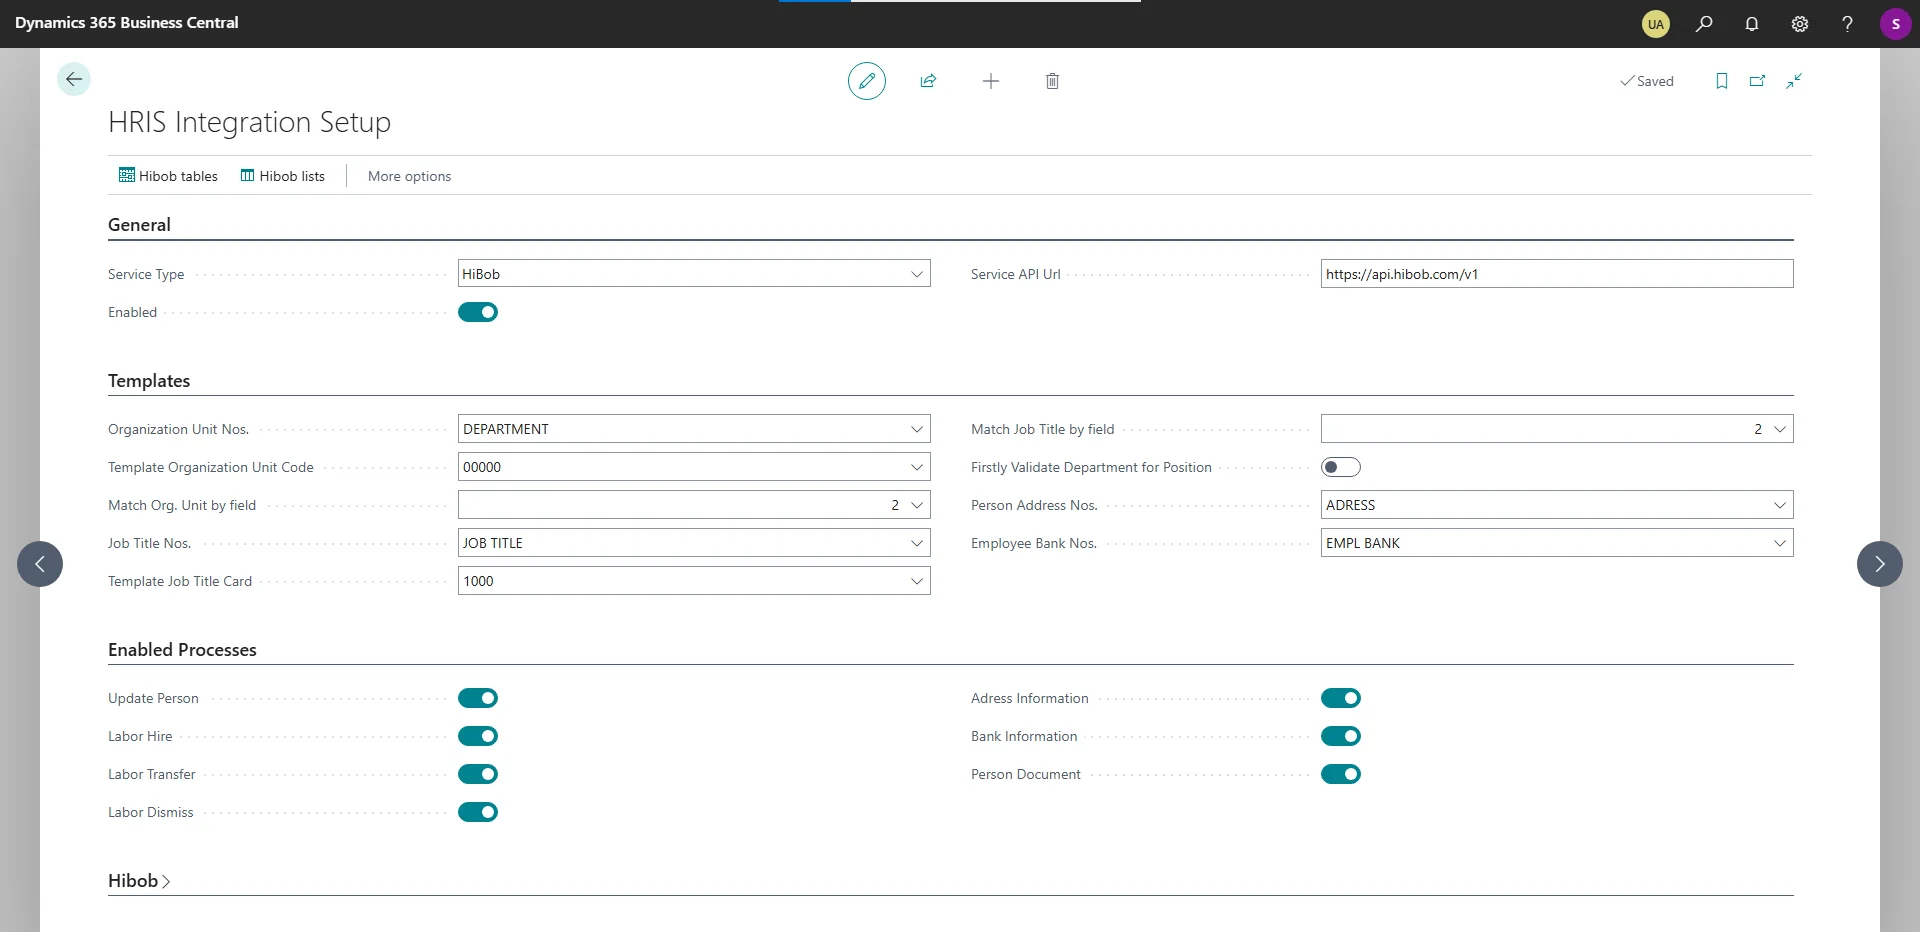Open page in new window icon
Image resolution: width=1920 pixels, height=932 pixels.
click(x=1757, y=81)
